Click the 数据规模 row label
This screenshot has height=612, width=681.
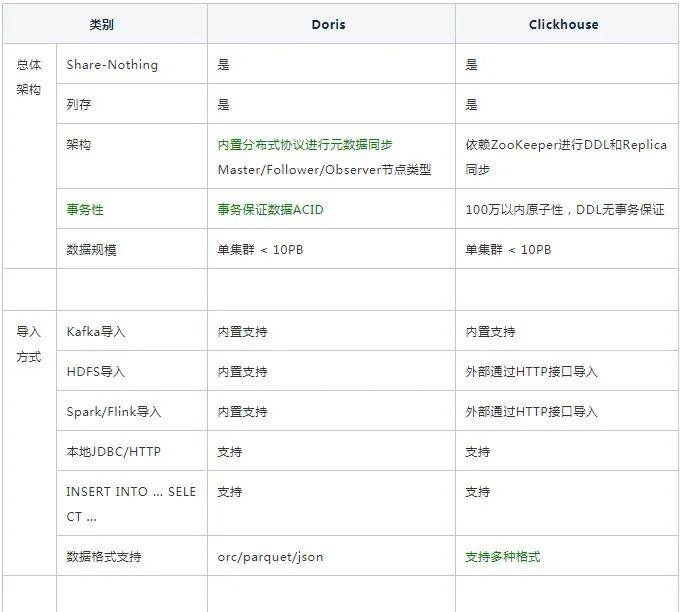click(91, 250)
